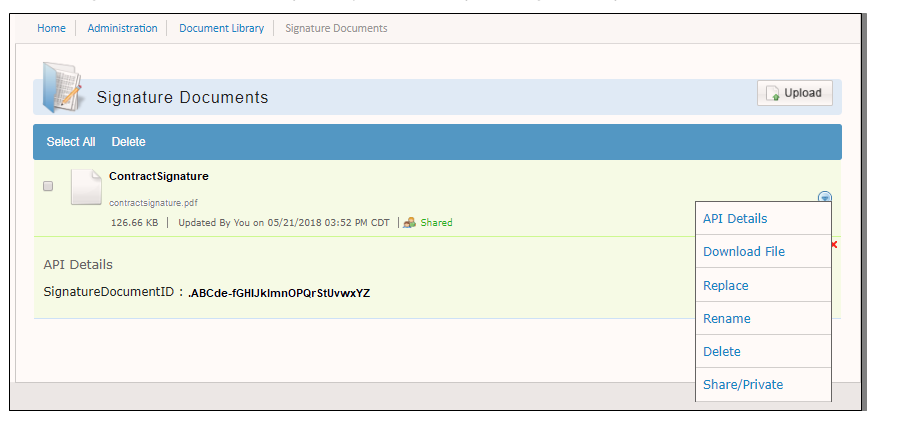This screenshot has height=423, width=916.
Task: Click Share/Private menu entry
Action: tap(763, 384)
